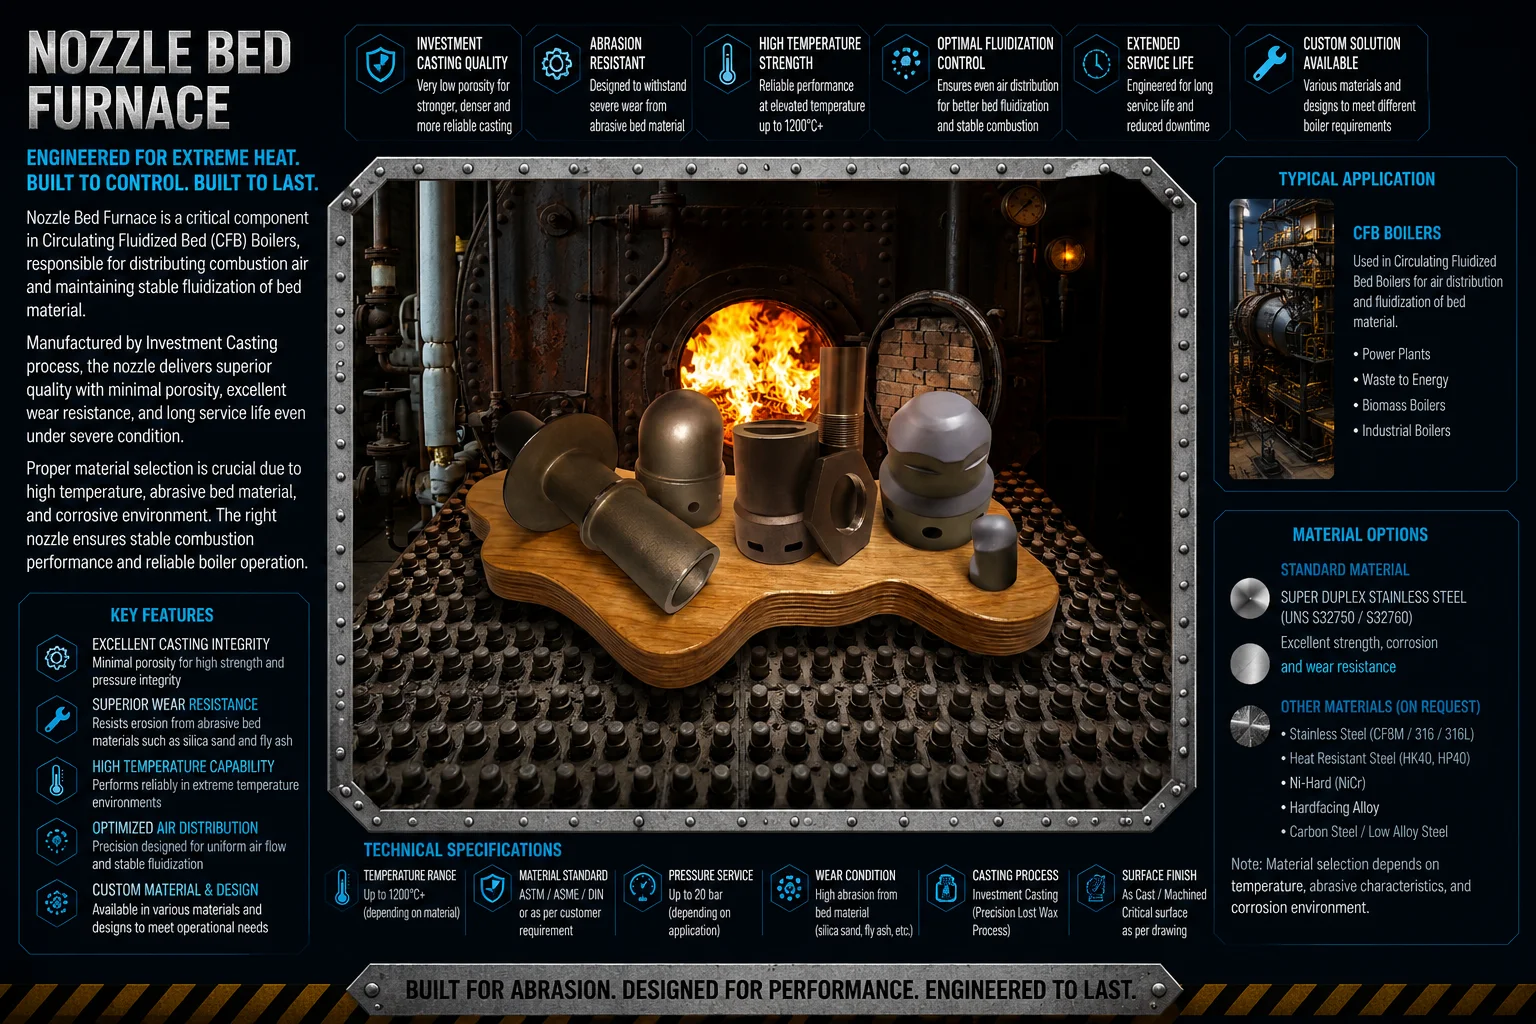Click the 'MATERIAL OPTIONS' heading
Viewport: 1536px width, 1024px height.
pyautogui.click(x=1360, y=535)
